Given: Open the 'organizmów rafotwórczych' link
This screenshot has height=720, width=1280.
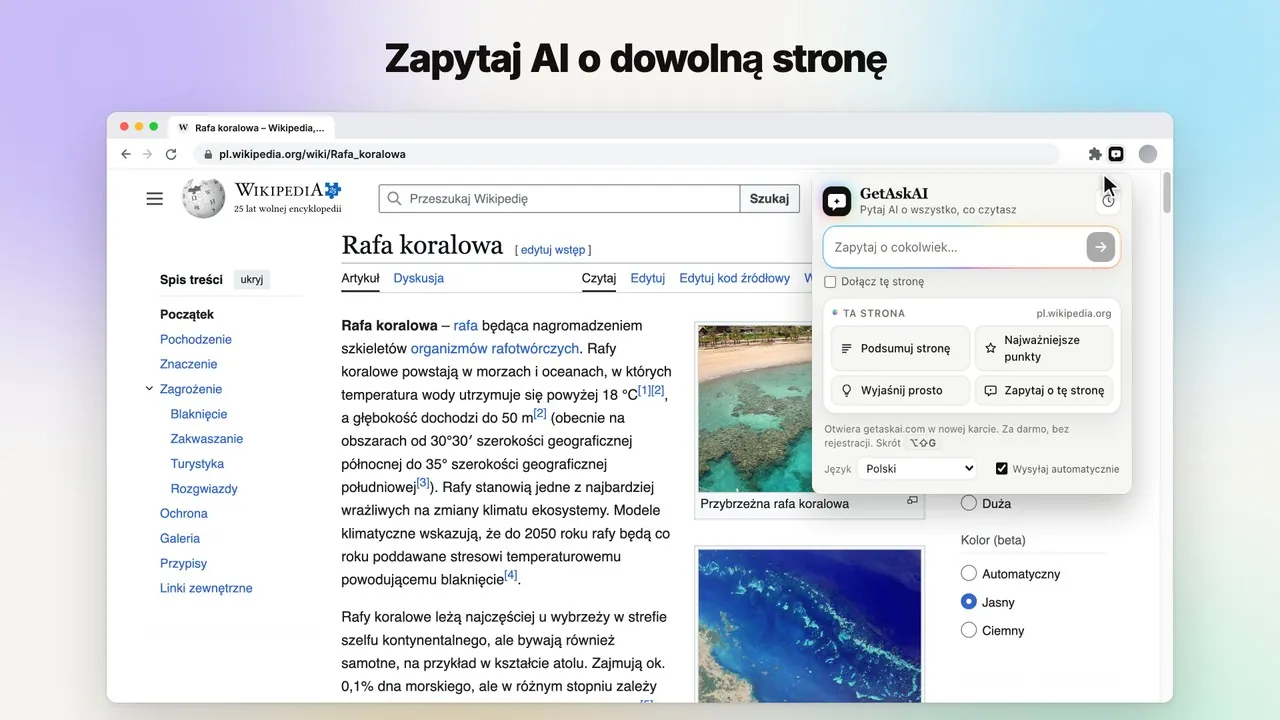Looking at the screenshot, I should pyautogui.click(x=494, y=349).
